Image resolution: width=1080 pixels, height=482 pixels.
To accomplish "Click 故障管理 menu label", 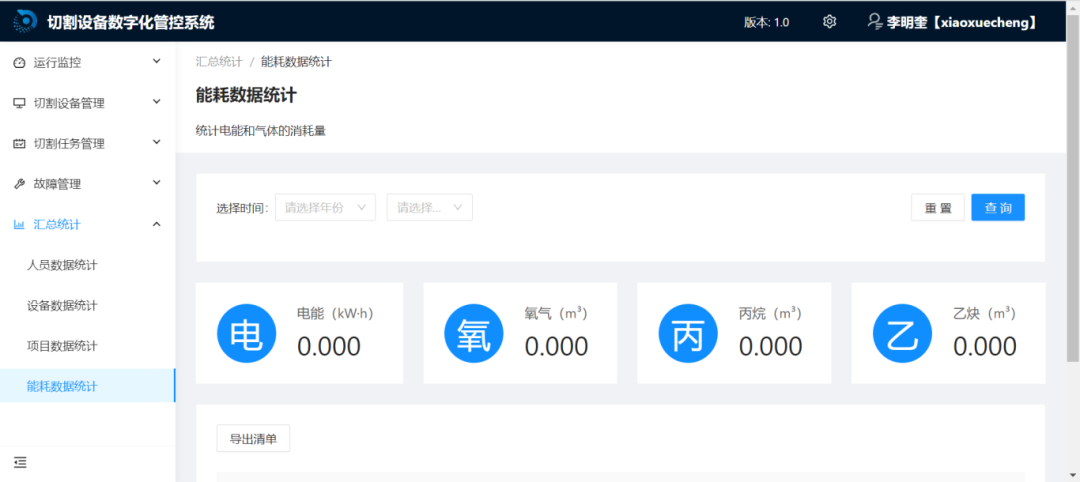I will pos(57,184).
